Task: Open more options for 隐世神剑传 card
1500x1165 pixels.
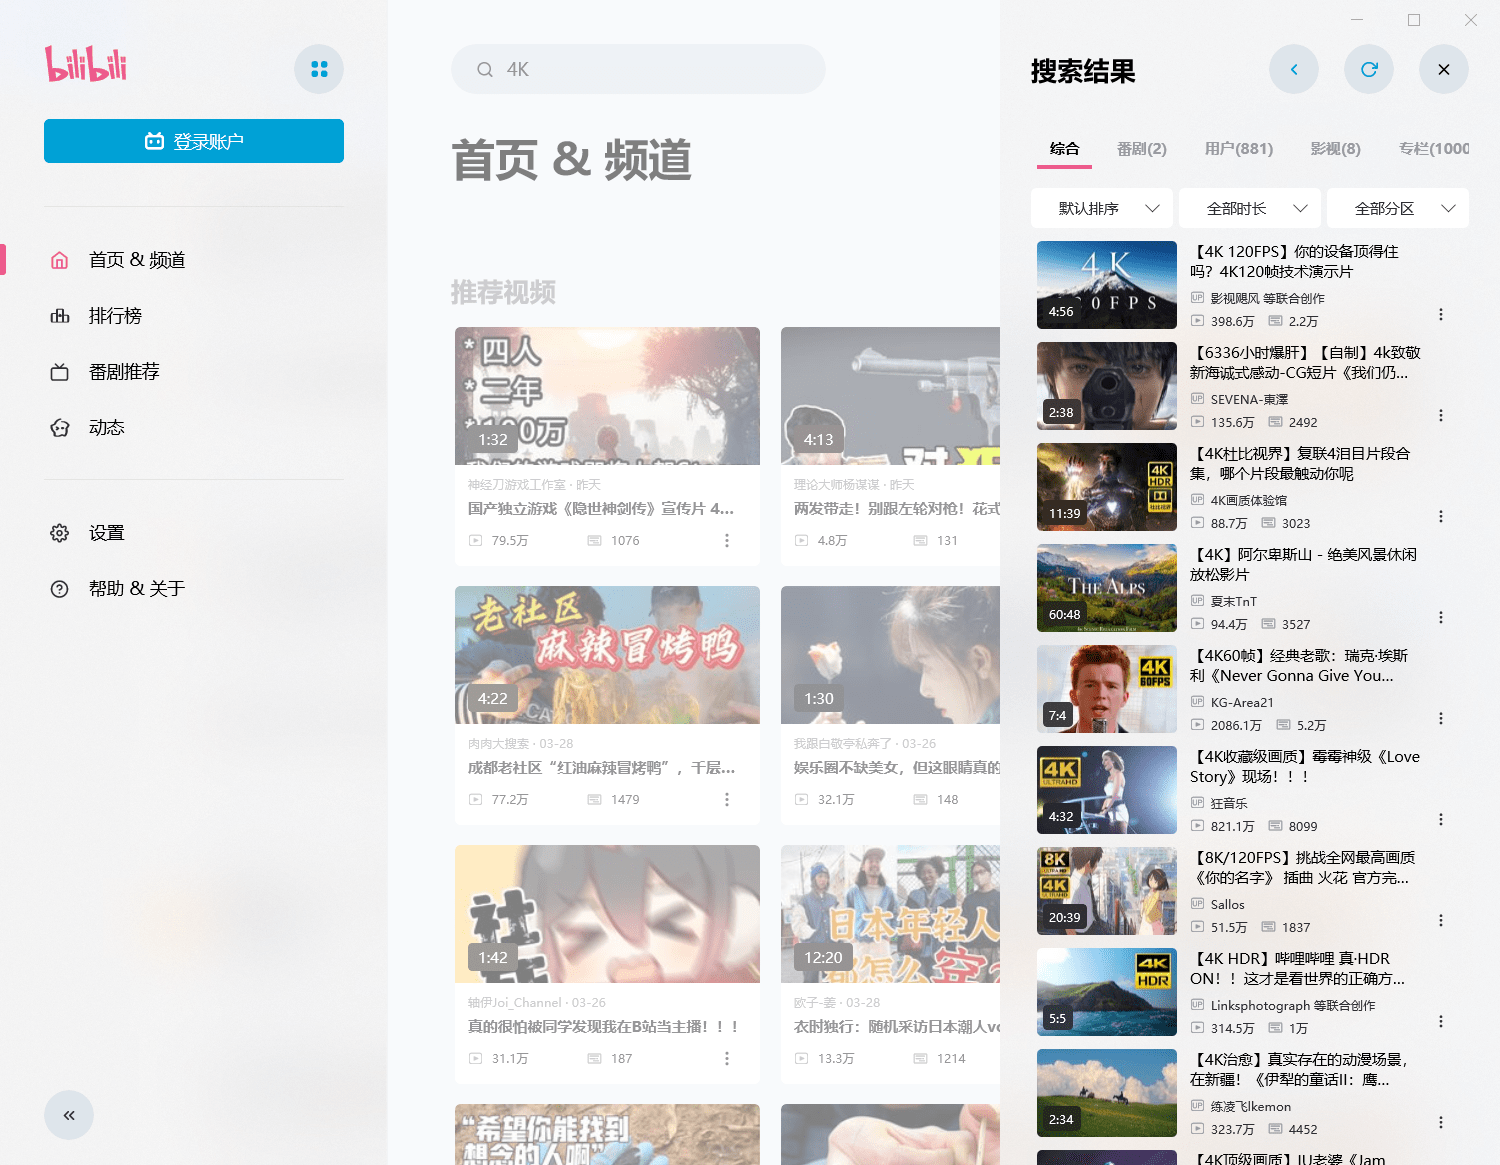Action: coord(727,541)
